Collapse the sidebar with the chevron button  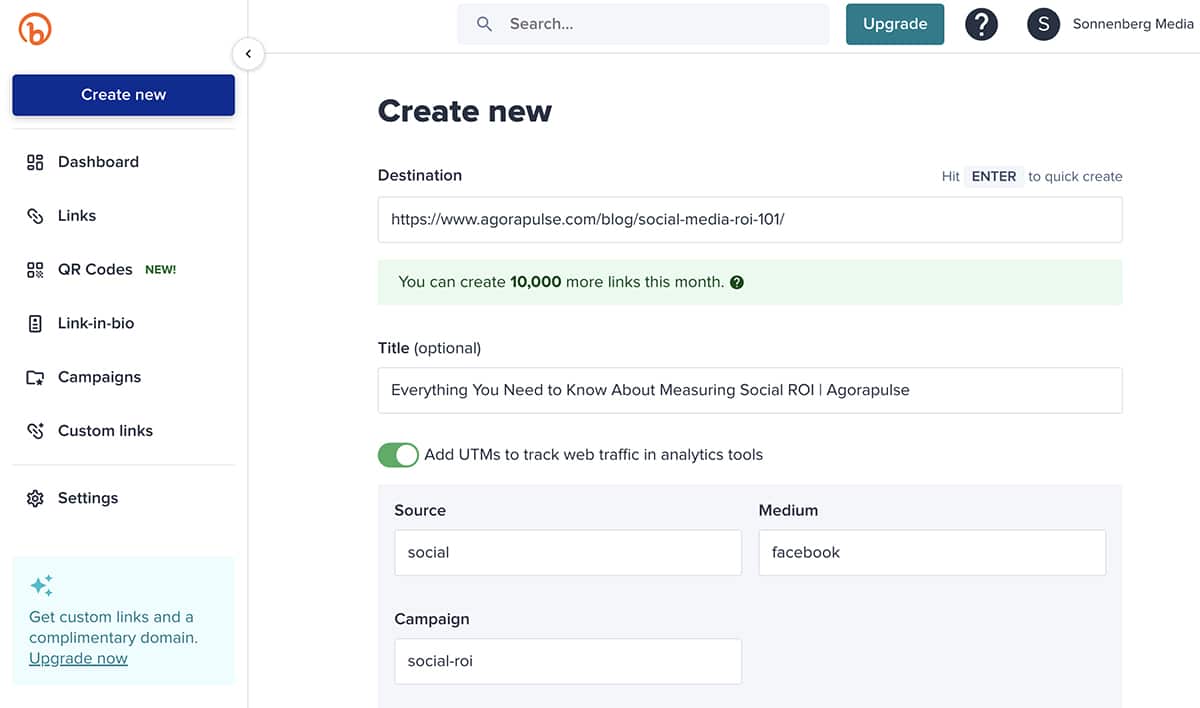pyautogui.click(x=248, y=54)
